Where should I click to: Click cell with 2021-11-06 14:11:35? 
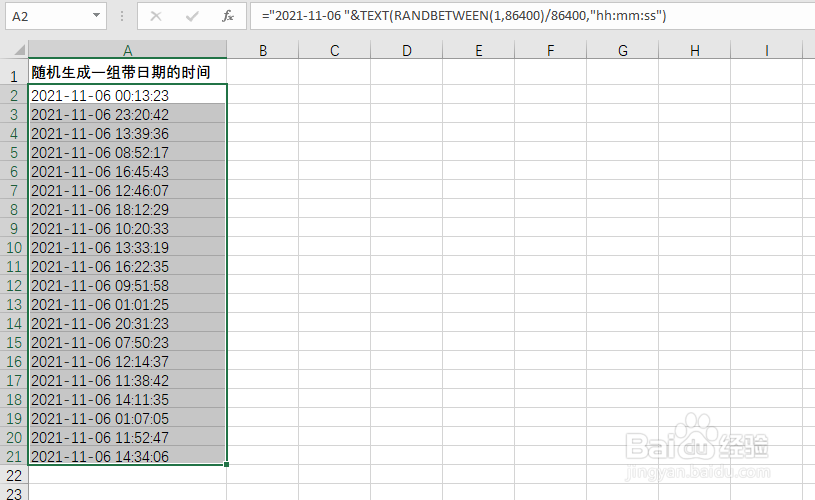[x=127, y=399]
